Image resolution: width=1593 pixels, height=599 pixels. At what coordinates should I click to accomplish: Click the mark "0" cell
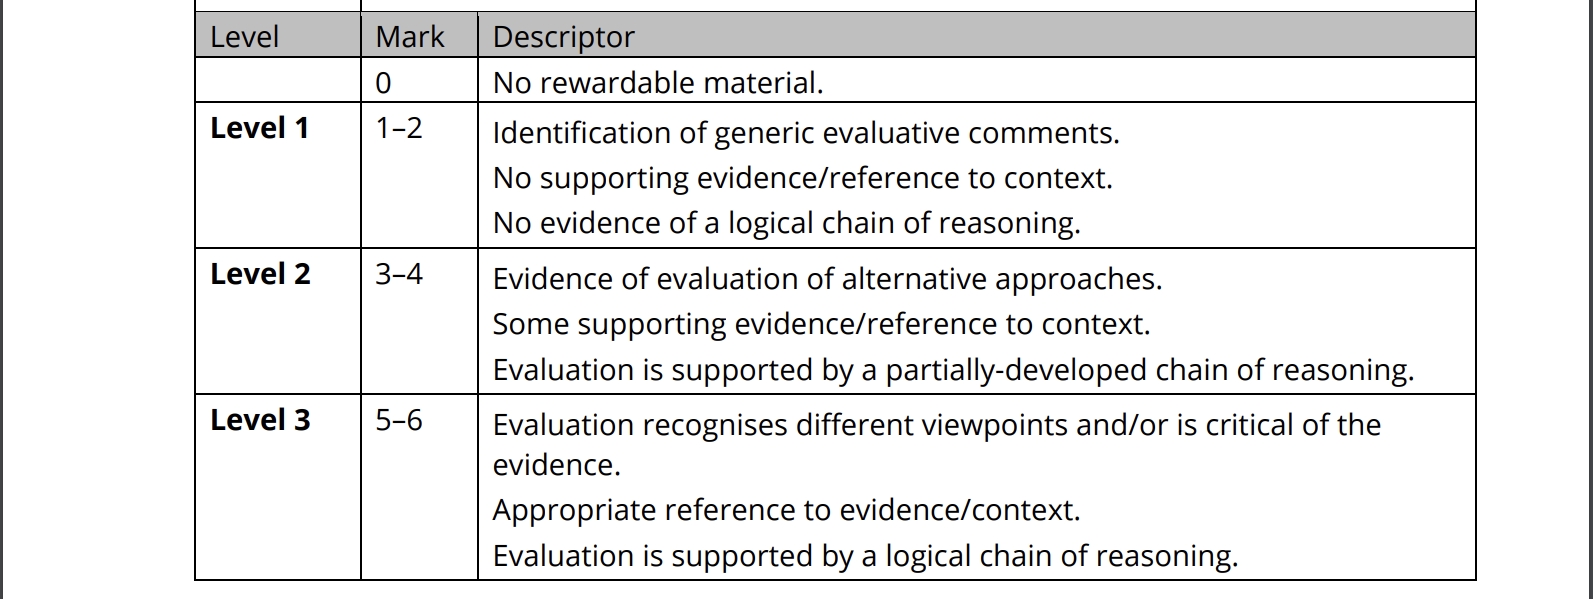tap(384, 83)
